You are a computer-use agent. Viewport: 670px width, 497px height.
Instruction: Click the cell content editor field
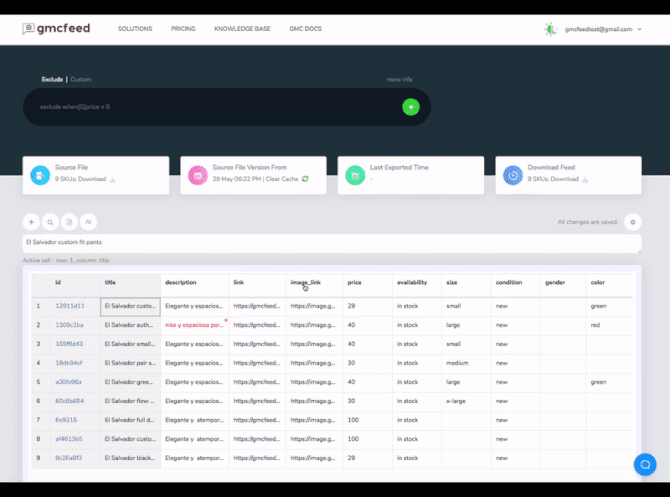click(332, 243)
